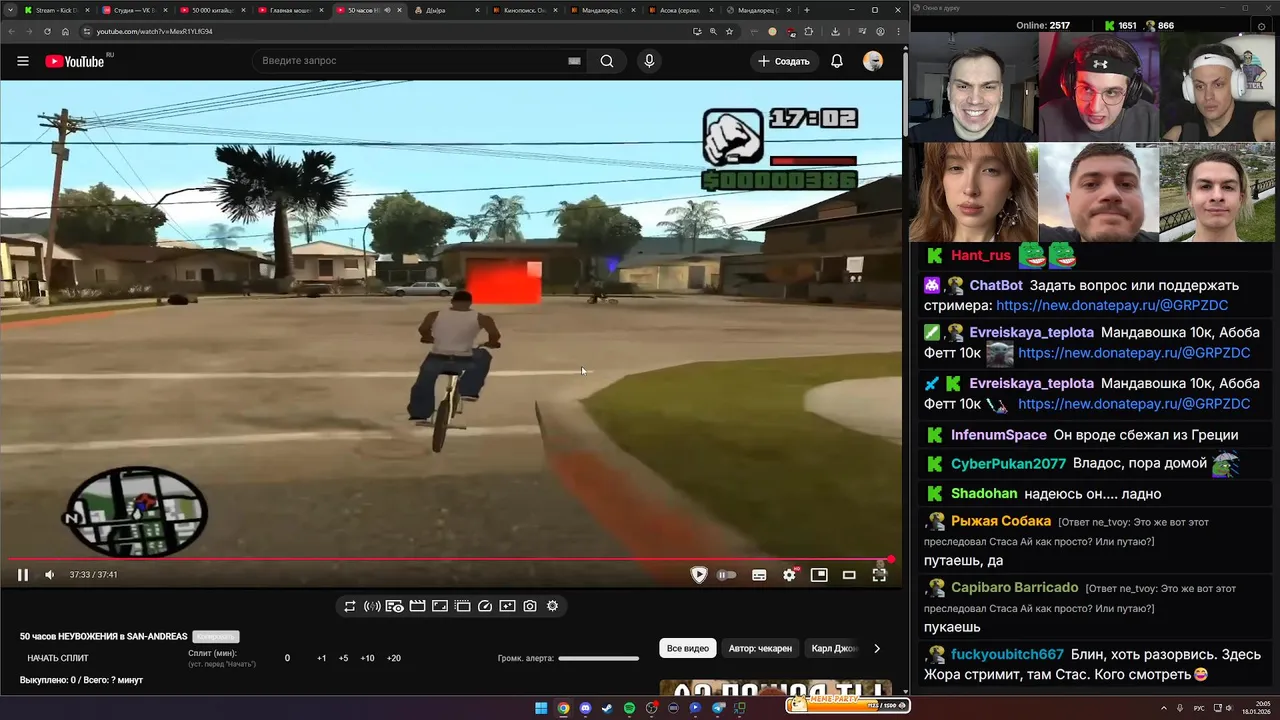Open the on-screen keyboard in search box
The height and width of the screenshot is (720, 1280).
point(574,61)
